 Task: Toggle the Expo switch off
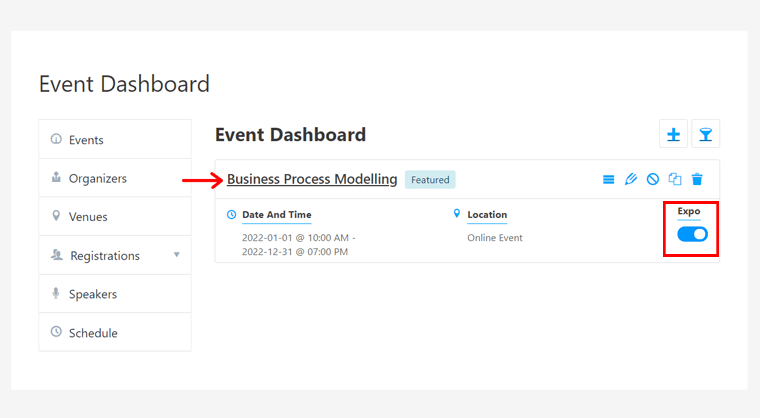pos(692,234)
